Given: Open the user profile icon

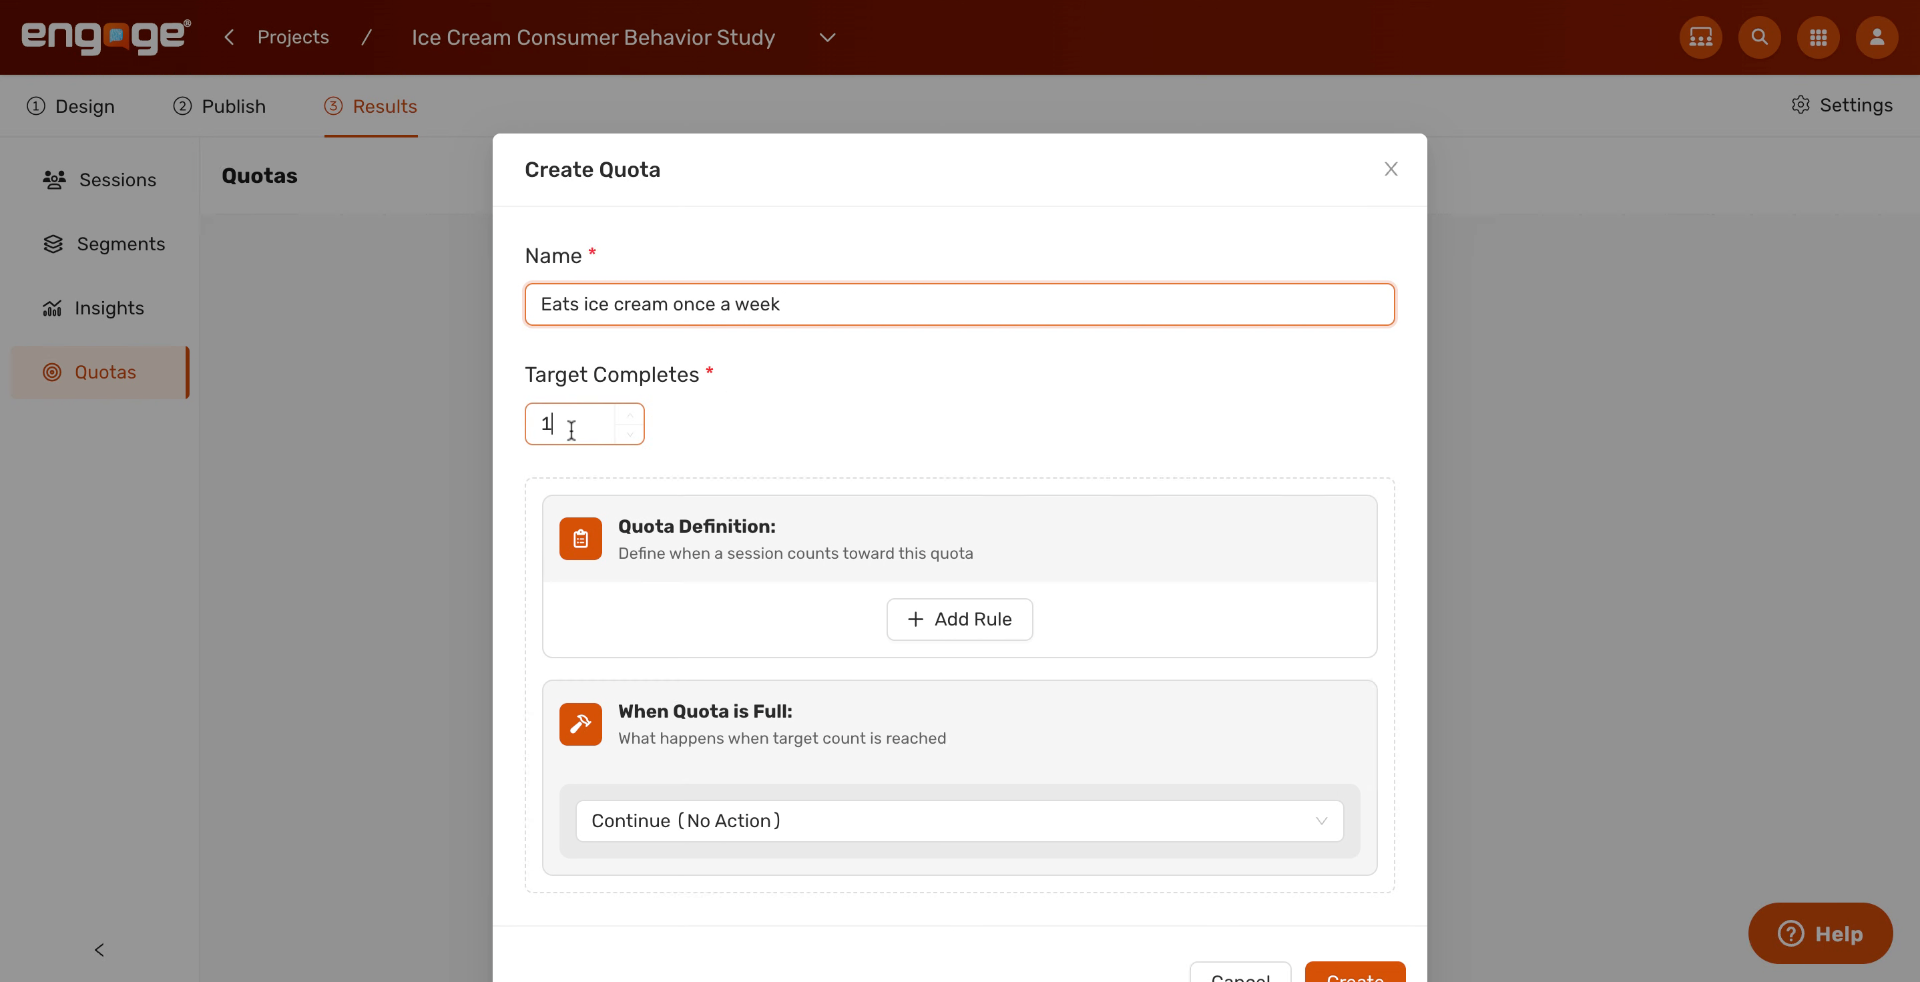Looking at the screenshot, I should pos(1877,37).
